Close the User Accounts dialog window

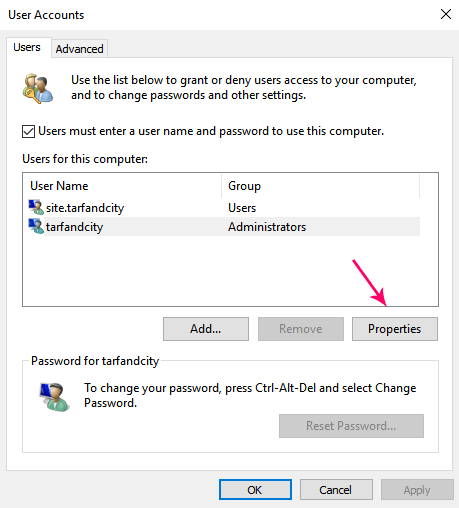pos(446,14)
